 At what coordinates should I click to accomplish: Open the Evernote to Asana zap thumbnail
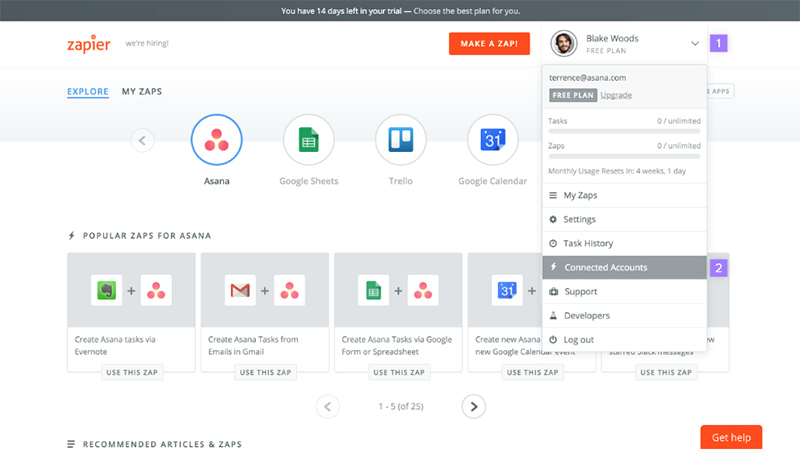(x=131, y=291)
